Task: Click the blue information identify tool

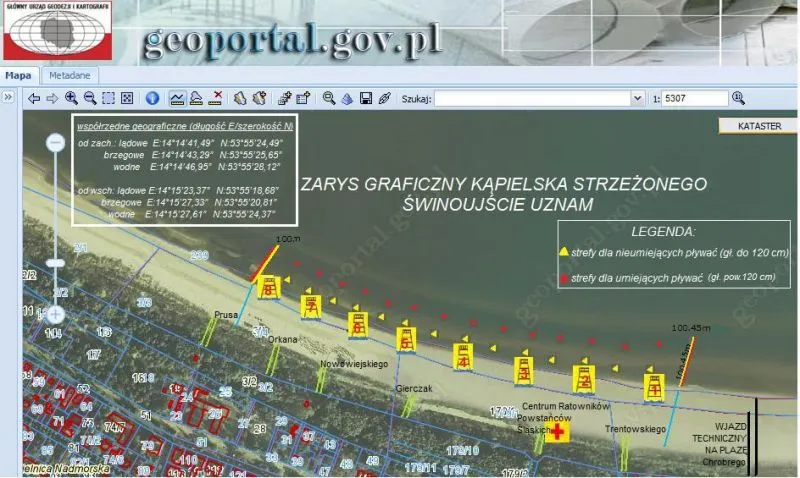Action: click(153, 98)
